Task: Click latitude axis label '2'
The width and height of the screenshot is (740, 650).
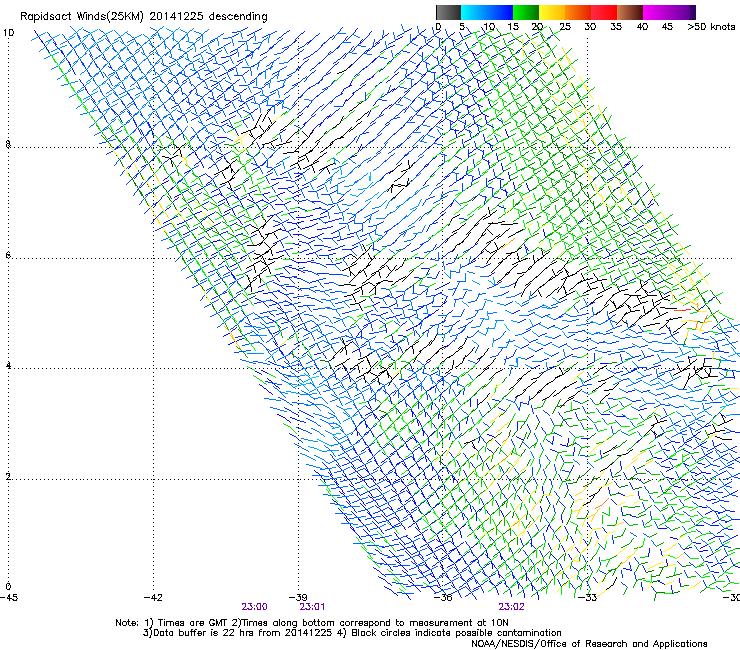Action: click(8, 476)
